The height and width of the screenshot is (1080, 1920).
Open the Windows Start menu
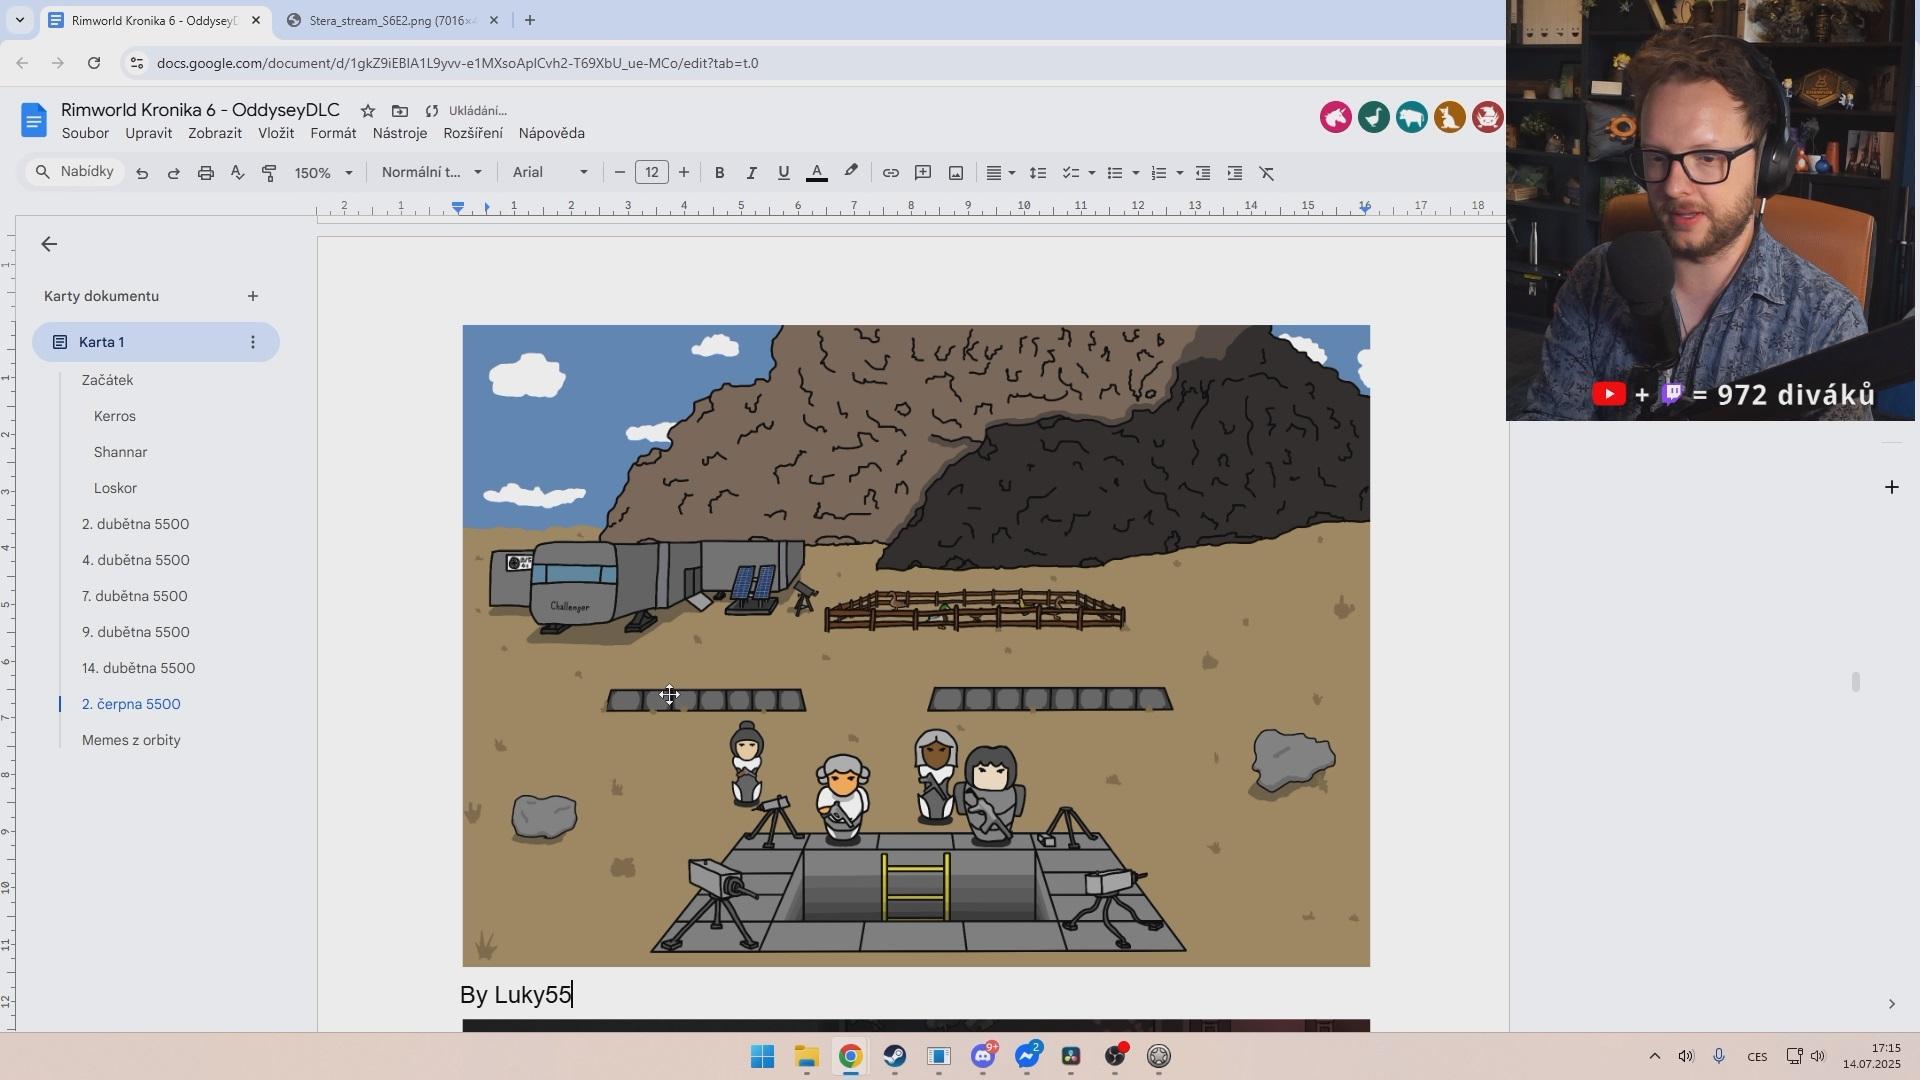[763, 1056]
